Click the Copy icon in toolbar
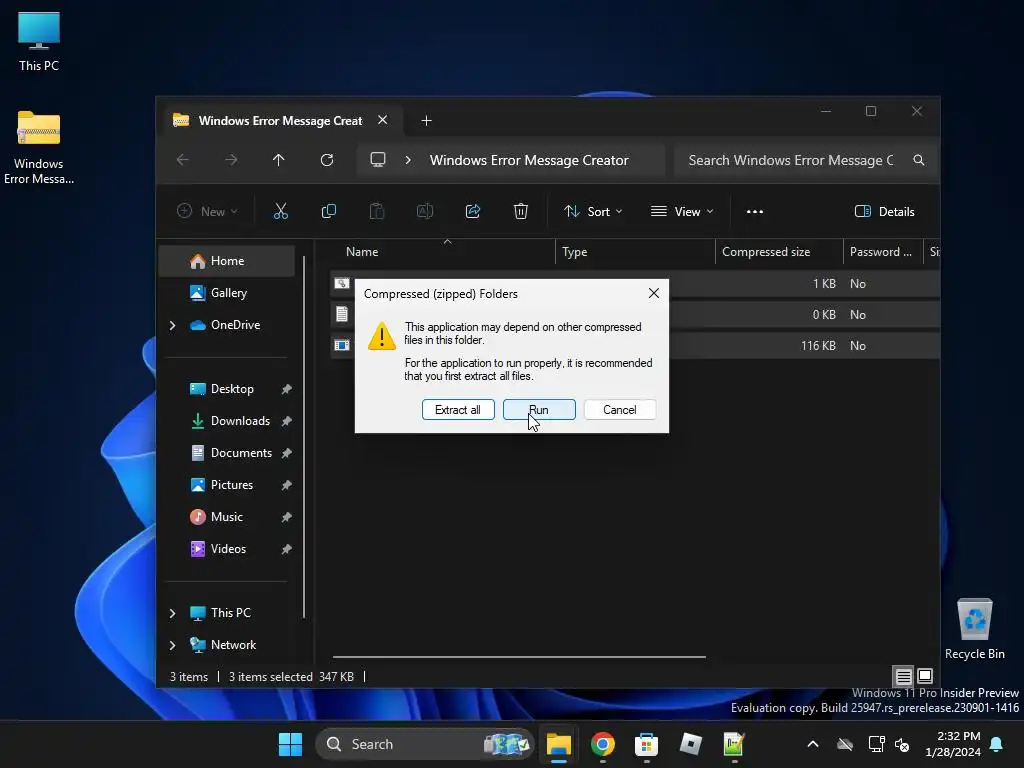Viewport: 1024px width, 768px height. click(x=328, y=211)
